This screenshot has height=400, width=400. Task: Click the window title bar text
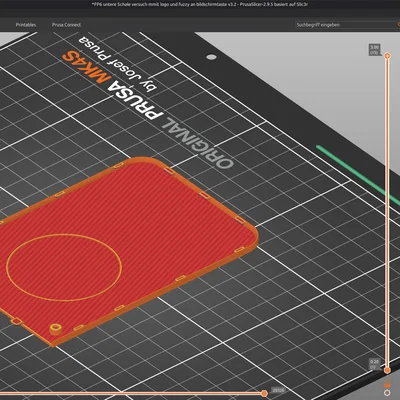pos(199,5)
